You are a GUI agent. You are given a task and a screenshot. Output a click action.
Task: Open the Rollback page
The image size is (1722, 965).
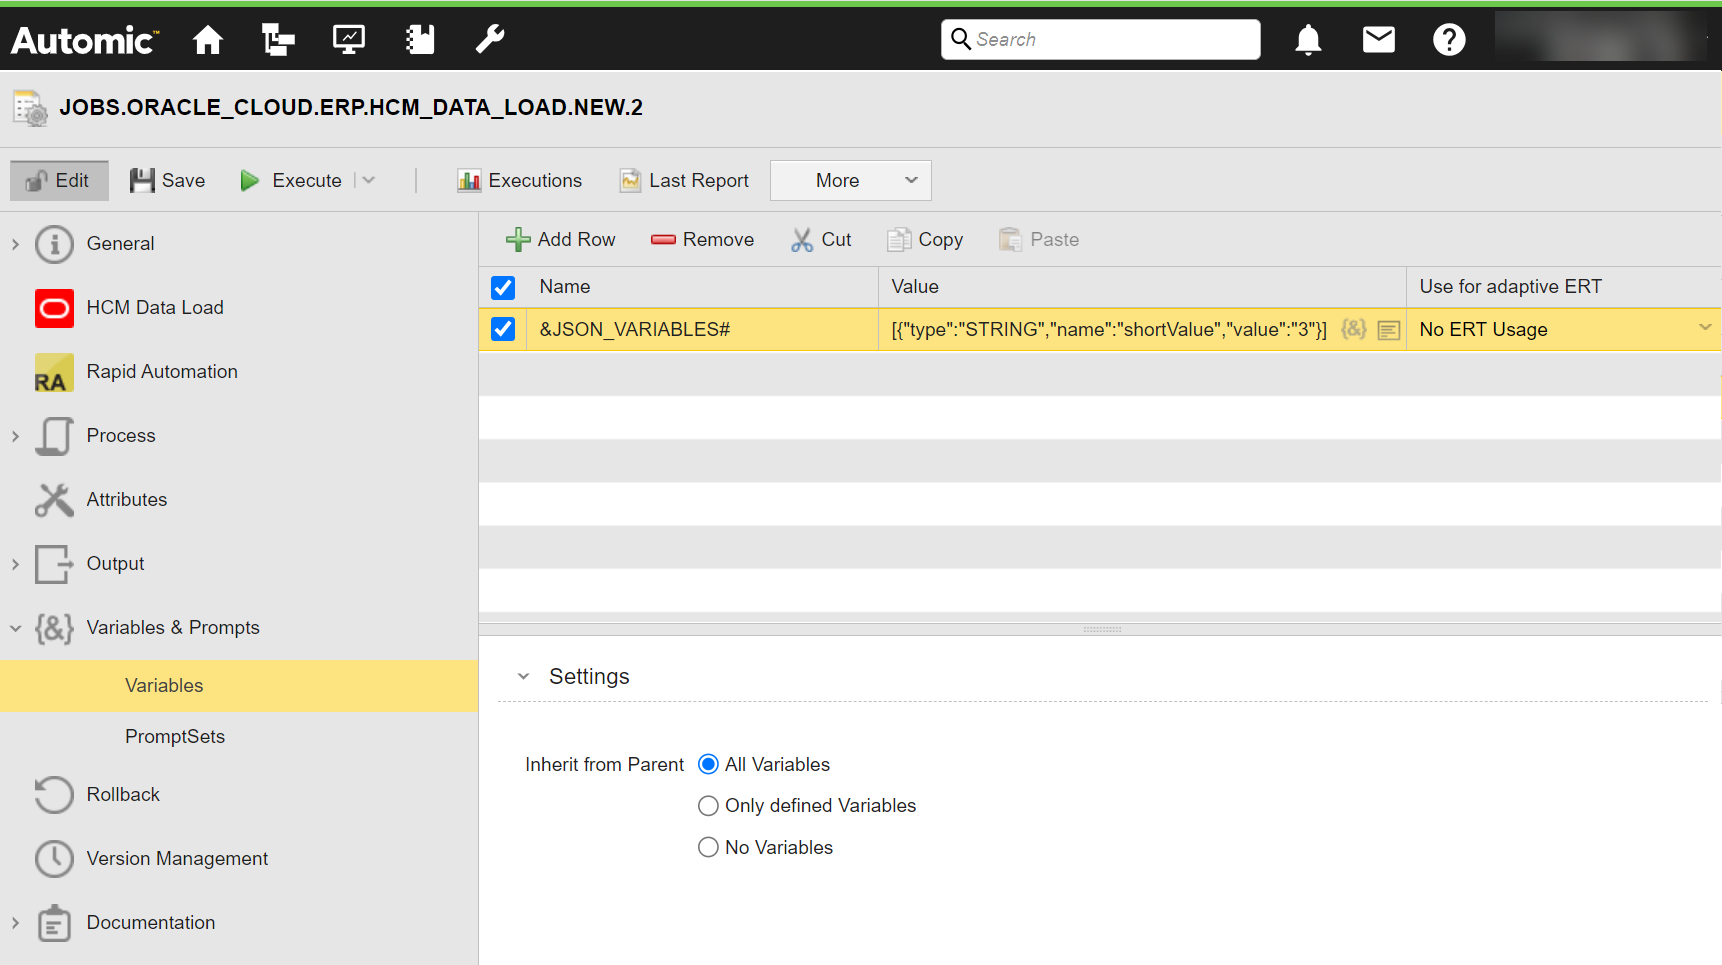tap(123, 795)
